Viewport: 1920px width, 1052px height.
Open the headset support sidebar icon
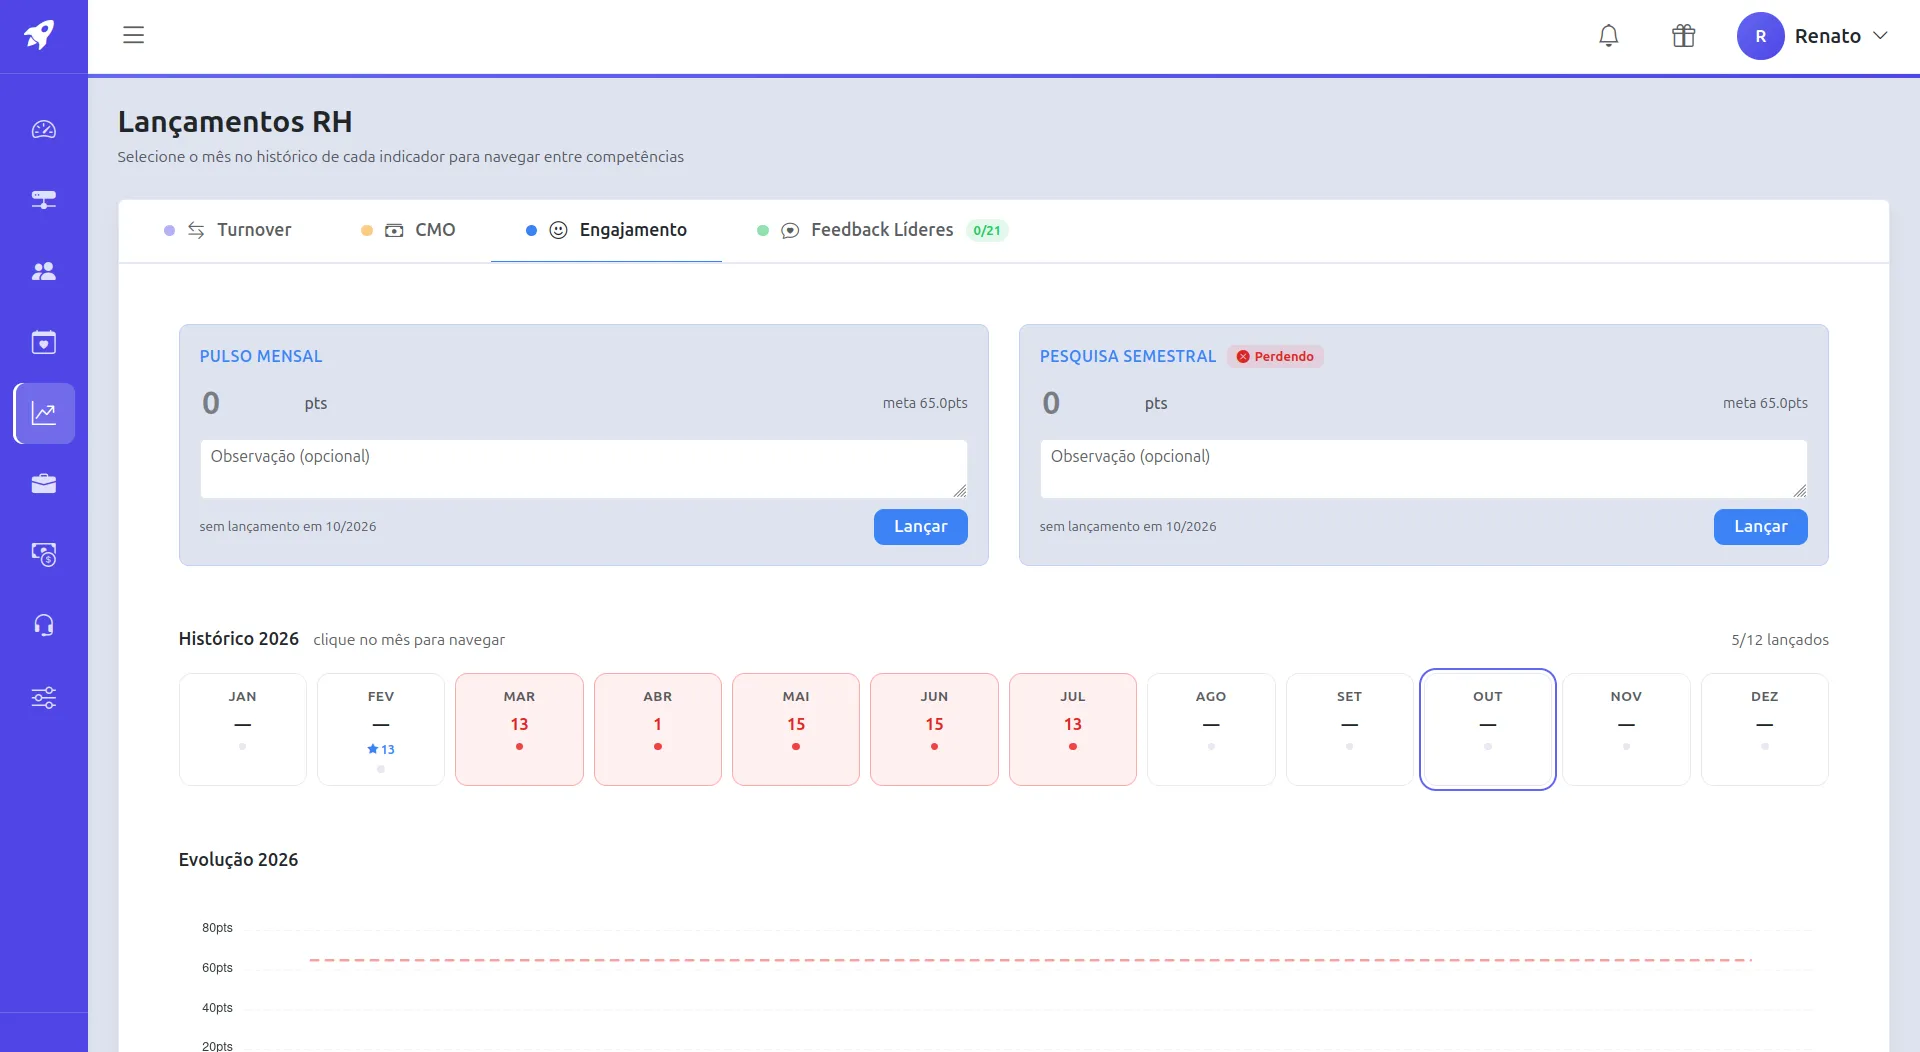pyautogui.click(x=44, y=626)
